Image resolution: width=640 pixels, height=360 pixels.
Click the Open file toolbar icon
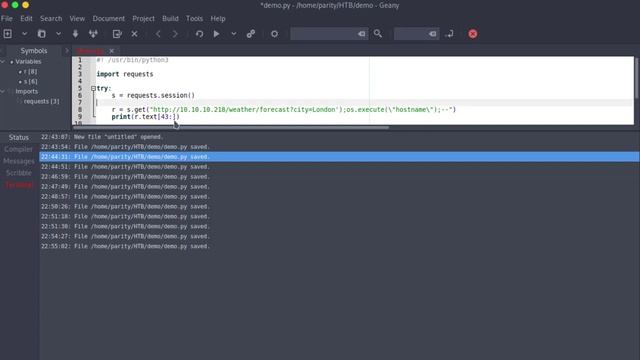(x=42, y=34)
